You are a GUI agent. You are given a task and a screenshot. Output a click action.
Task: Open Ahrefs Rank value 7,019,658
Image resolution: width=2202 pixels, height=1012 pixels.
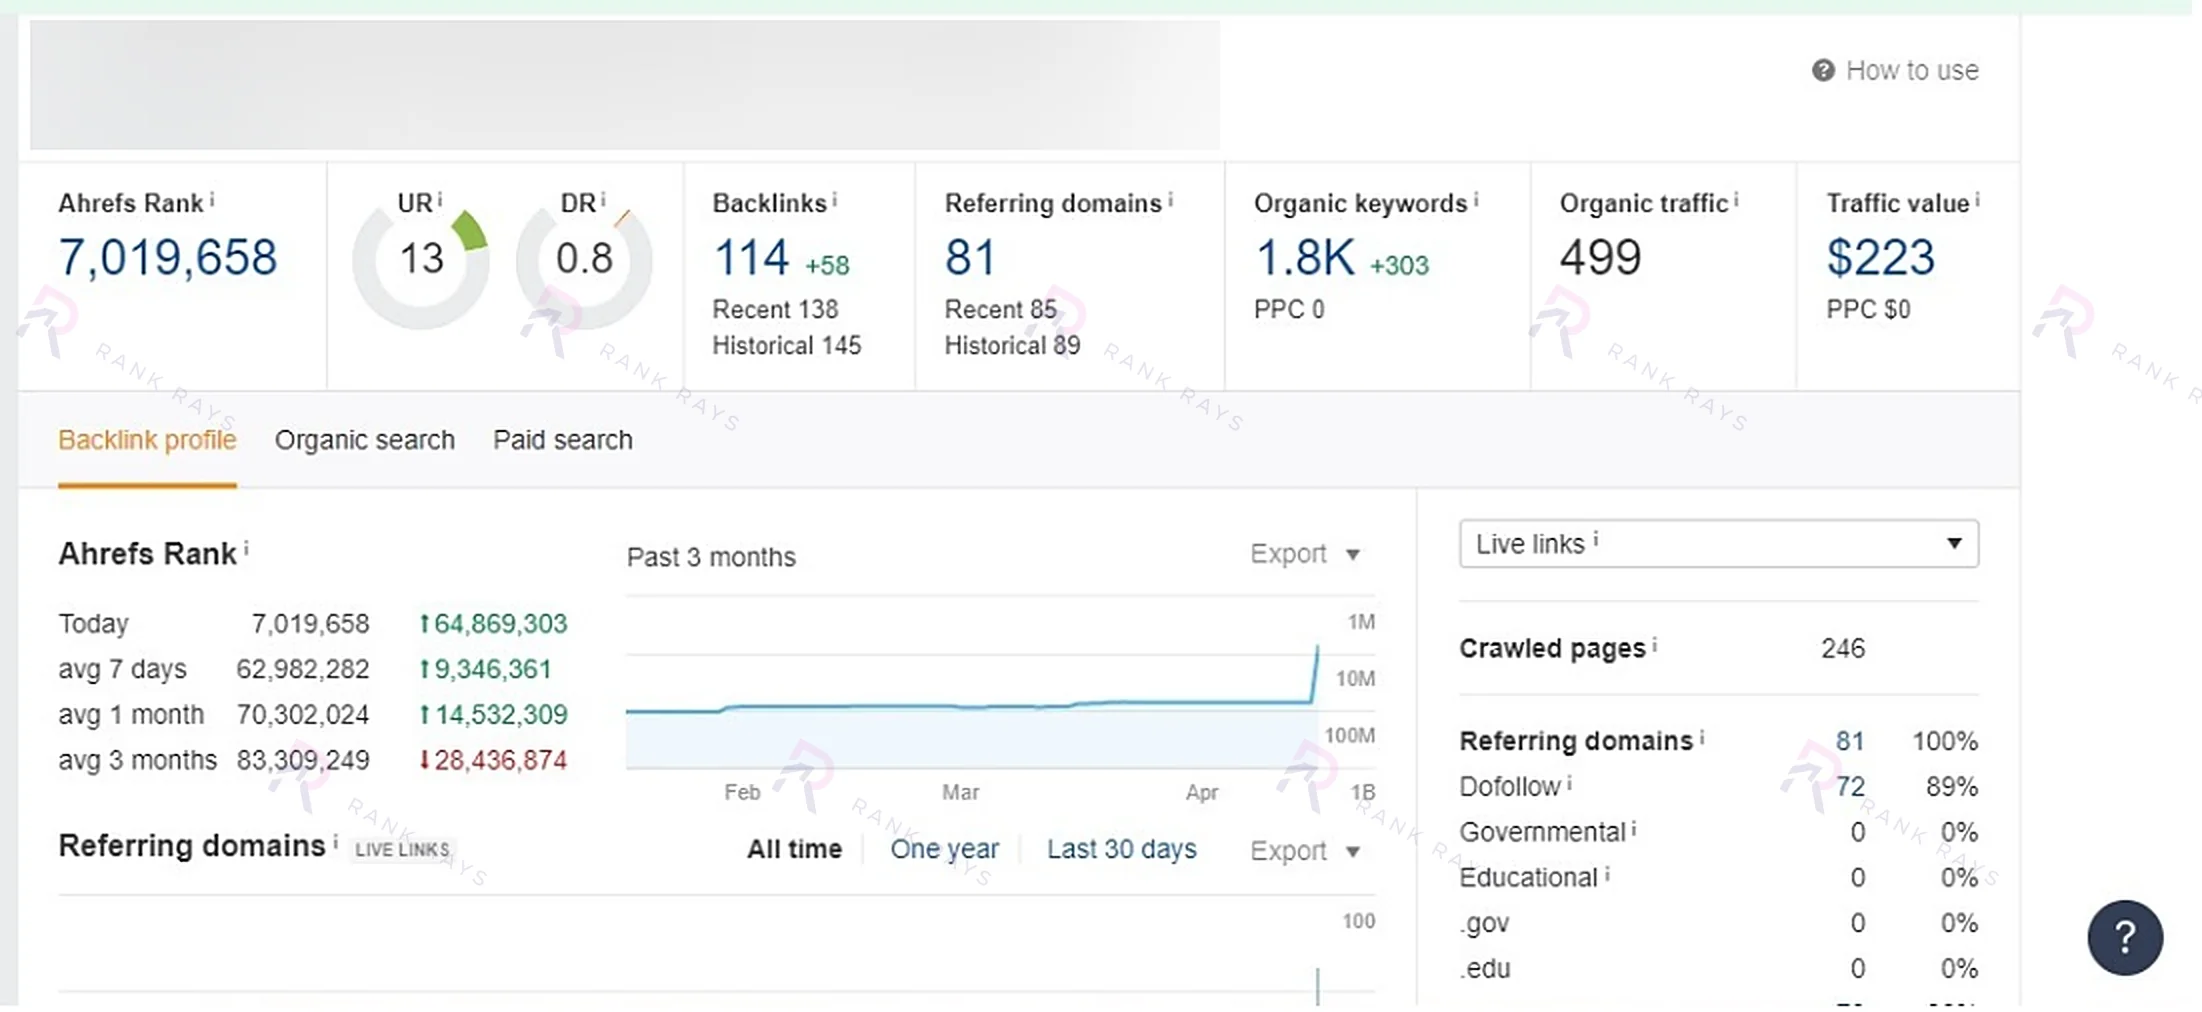tap(168, 258)
